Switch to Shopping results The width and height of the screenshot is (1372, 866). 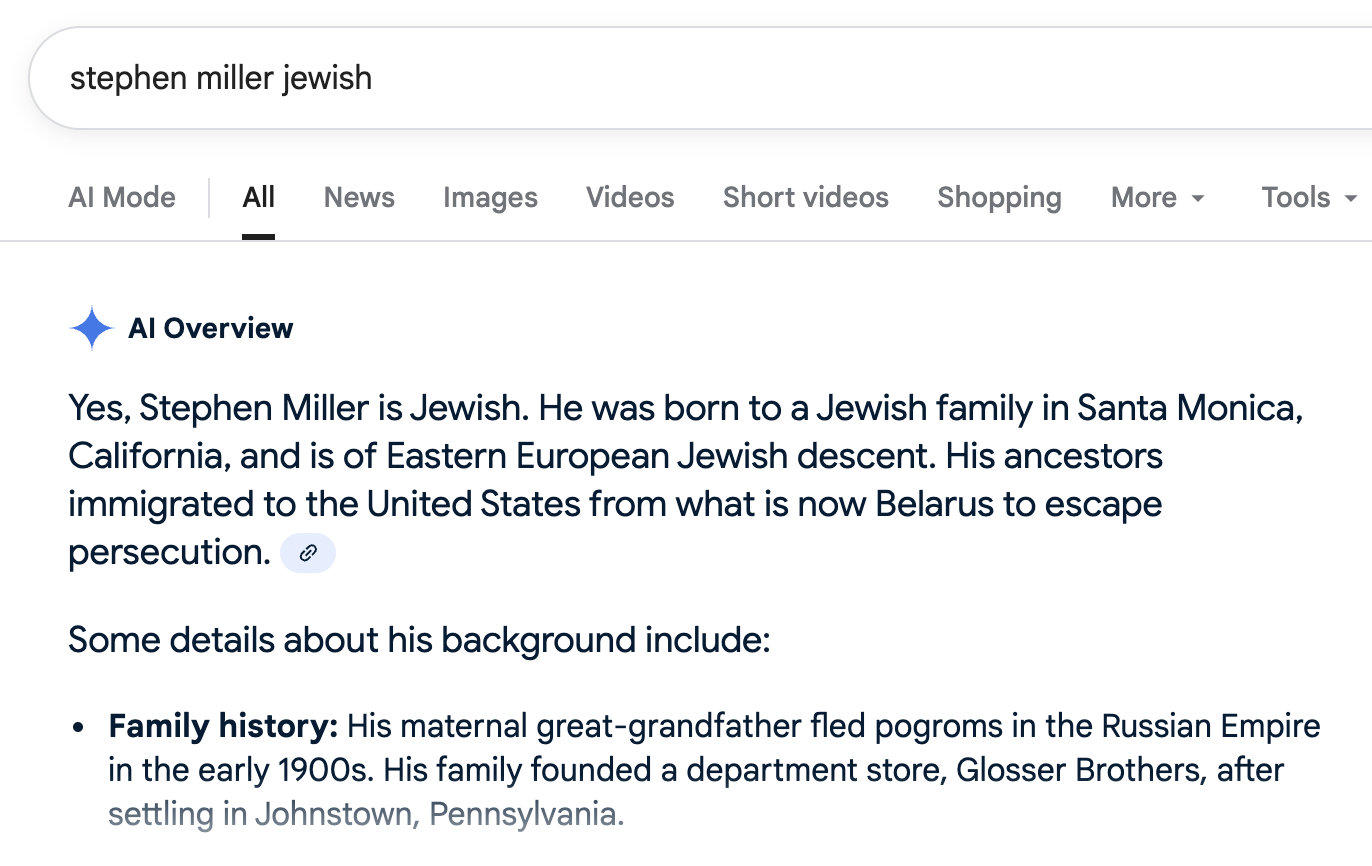click(999, 198)
